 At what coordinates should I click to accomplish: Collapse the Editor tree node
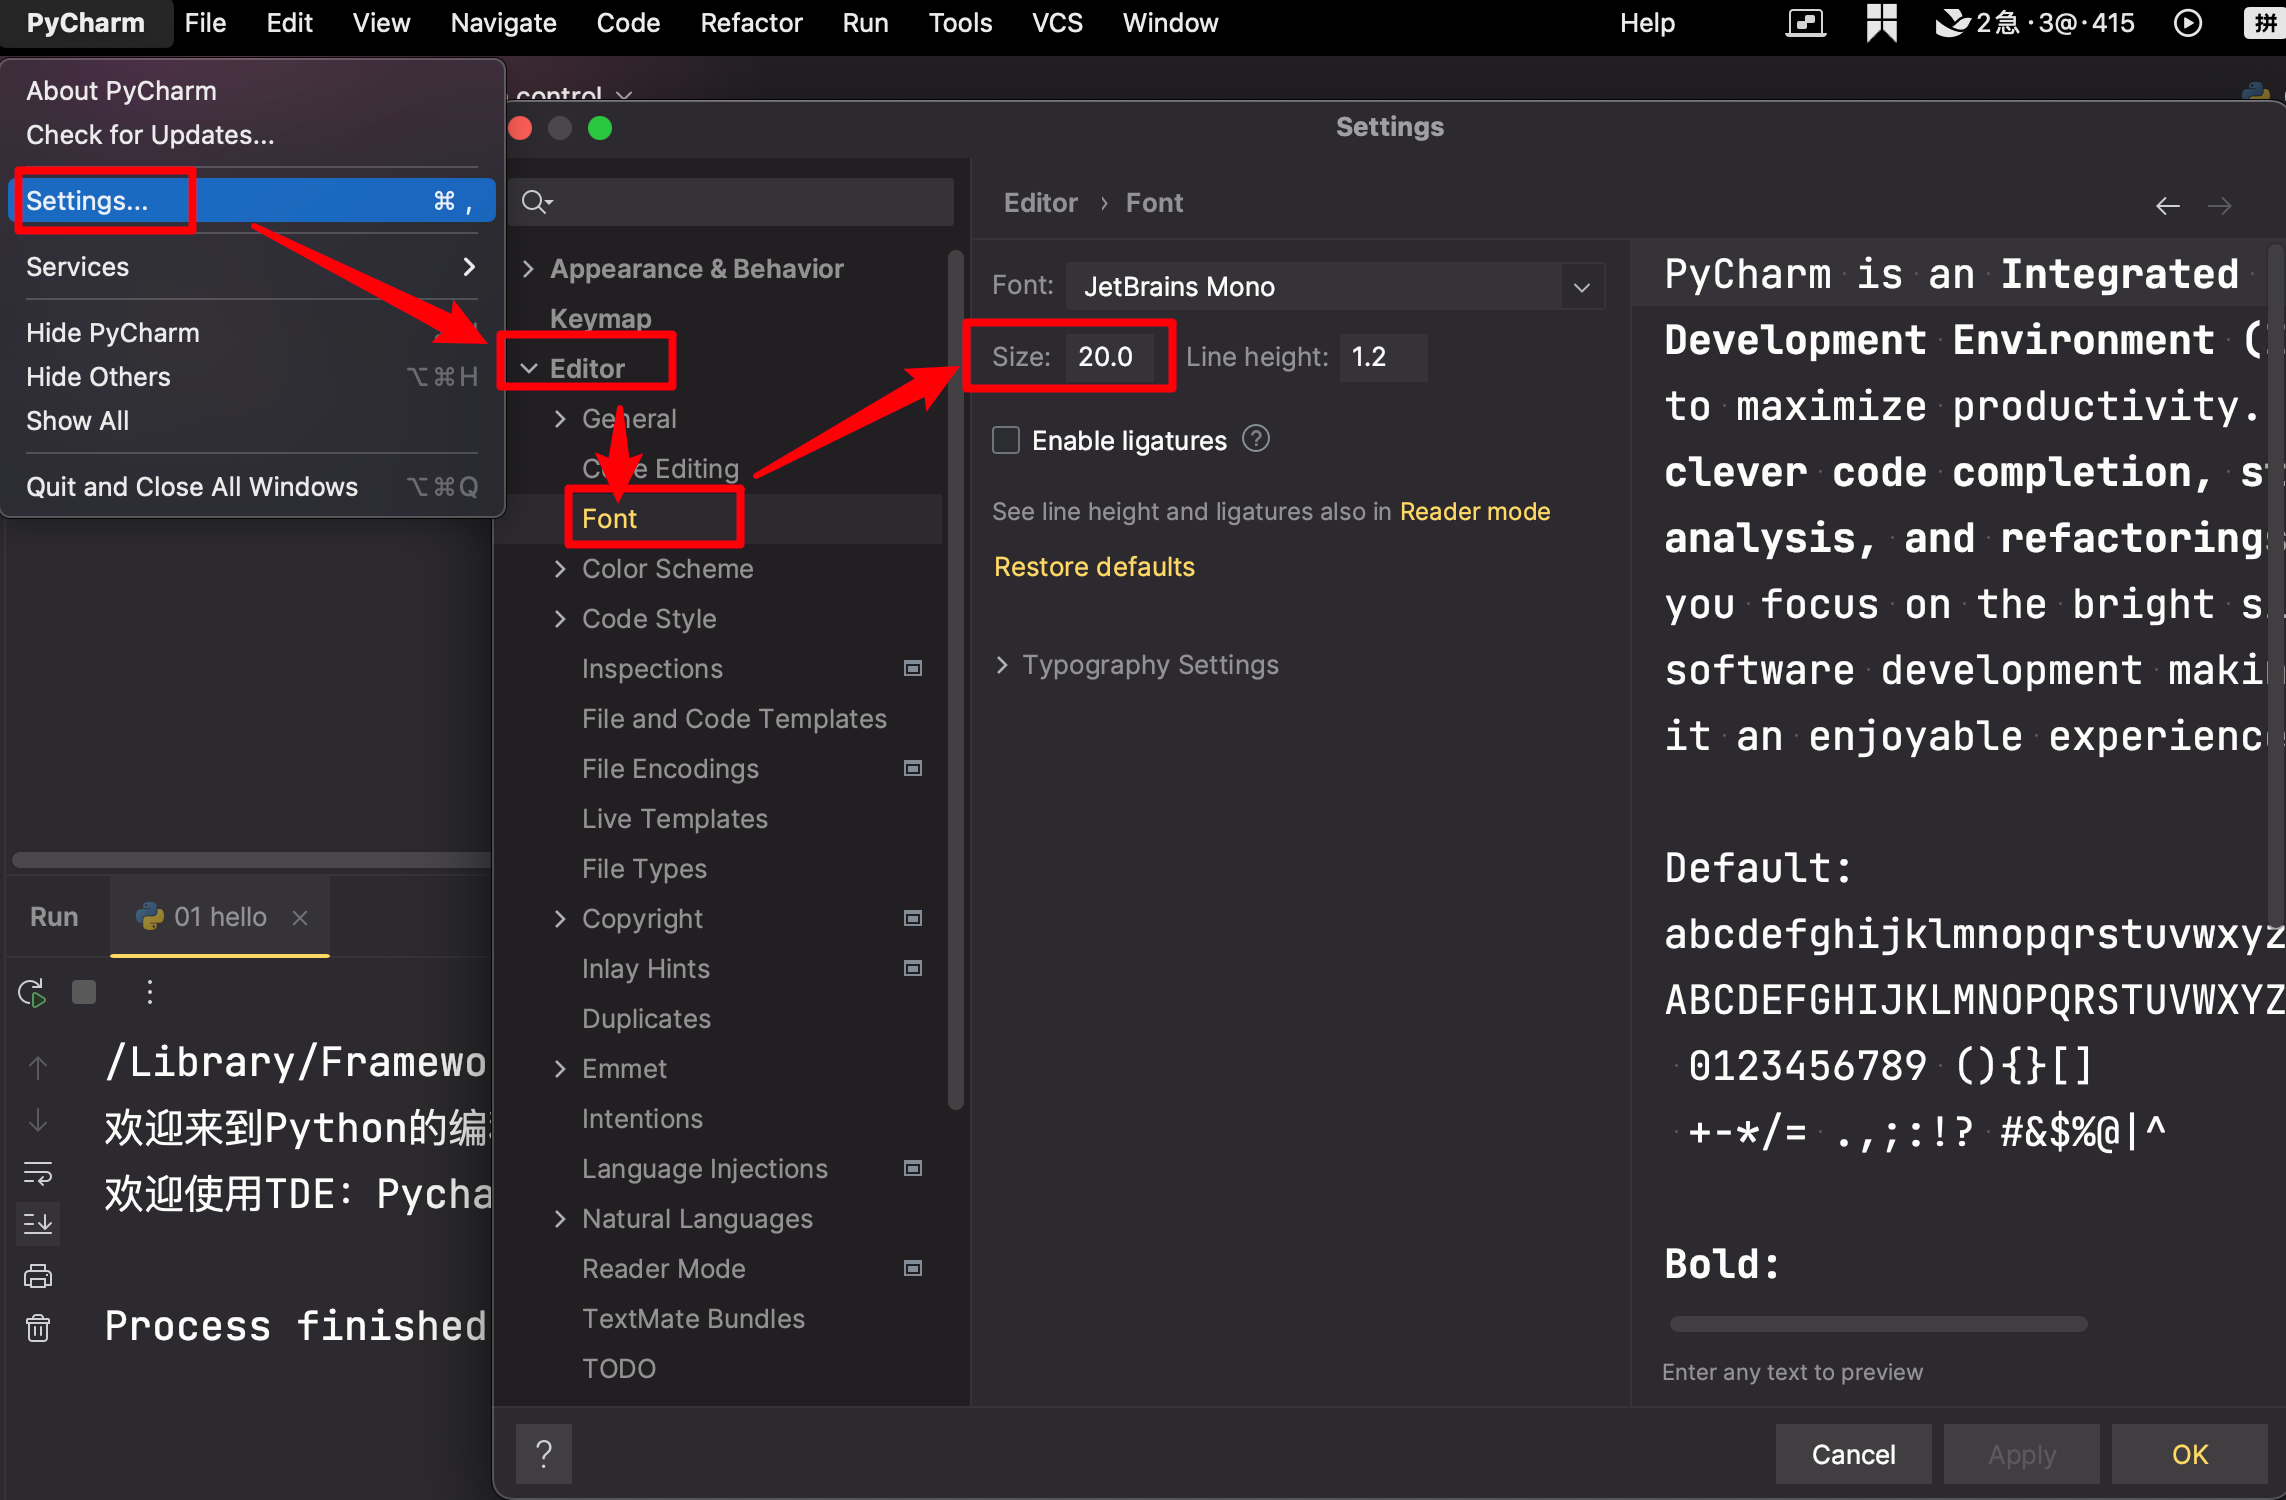click(530, 369)
